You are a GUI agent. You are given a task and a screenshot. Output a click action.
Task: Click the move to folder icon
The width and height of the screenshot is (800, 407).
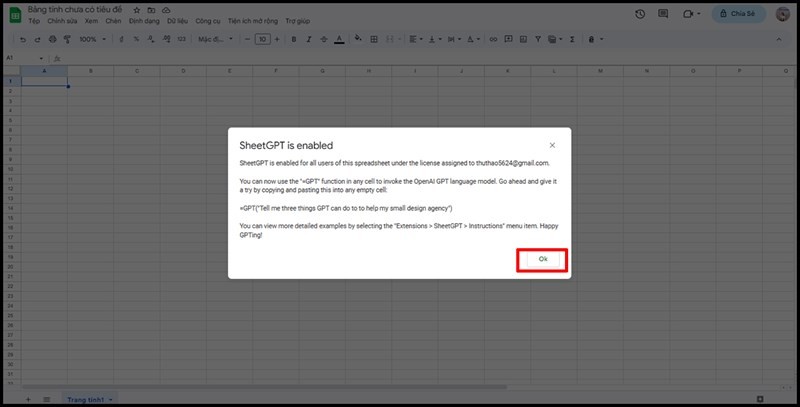pyautogui.click(x=152, y=10)
